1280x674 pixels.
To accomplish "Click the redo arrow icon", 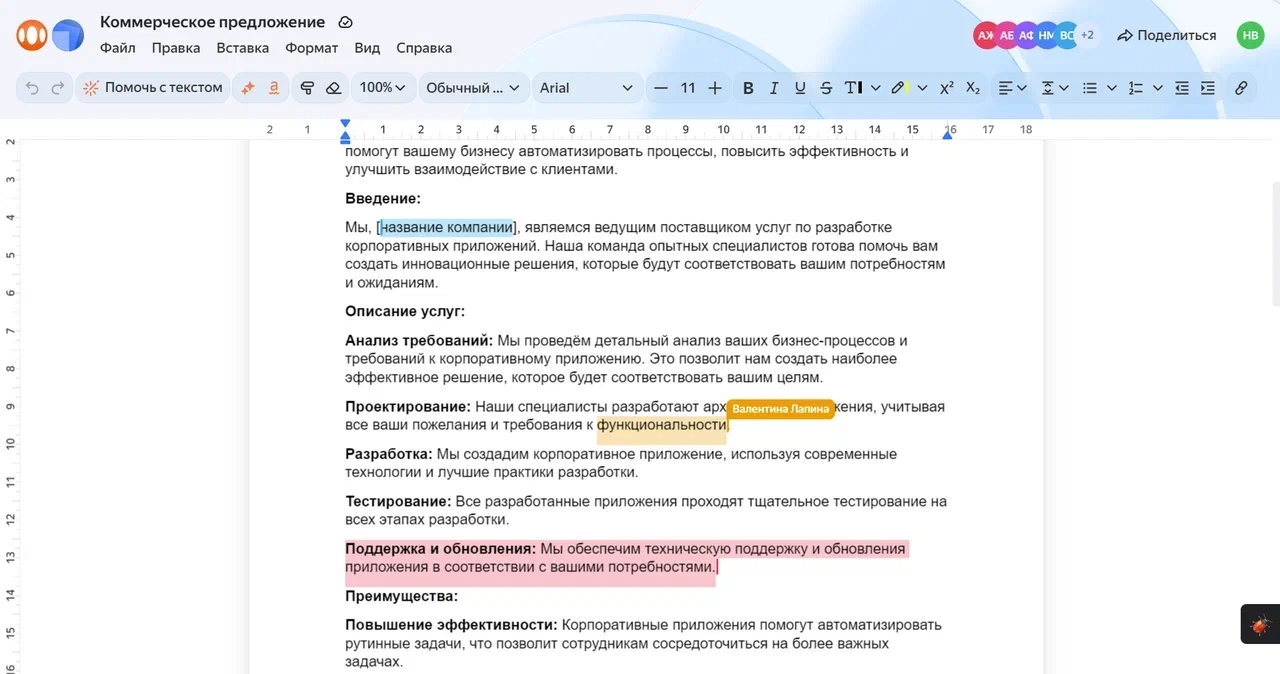I will coord(58,88).
